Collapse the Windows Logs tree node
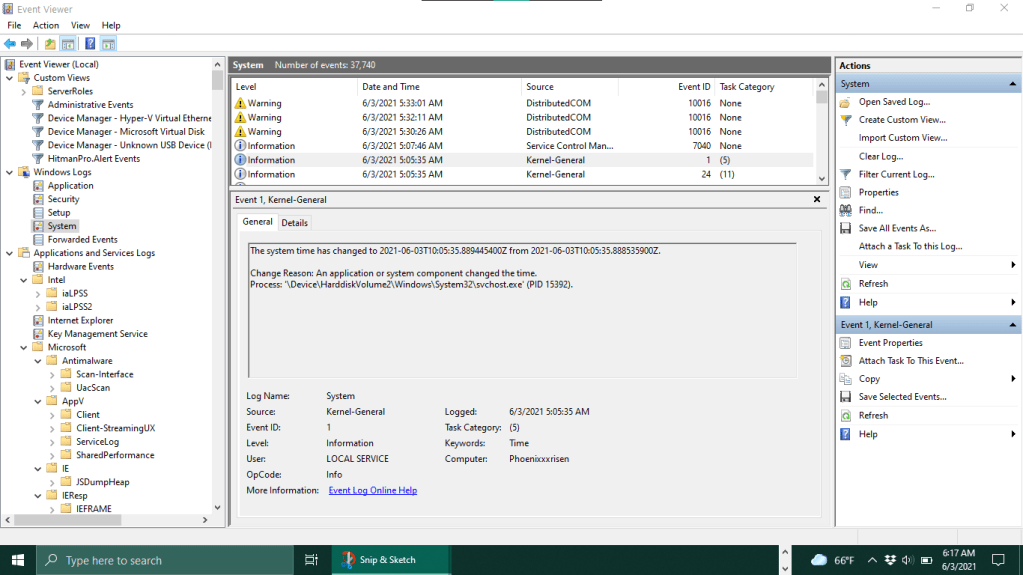 (x=10, y=172)
